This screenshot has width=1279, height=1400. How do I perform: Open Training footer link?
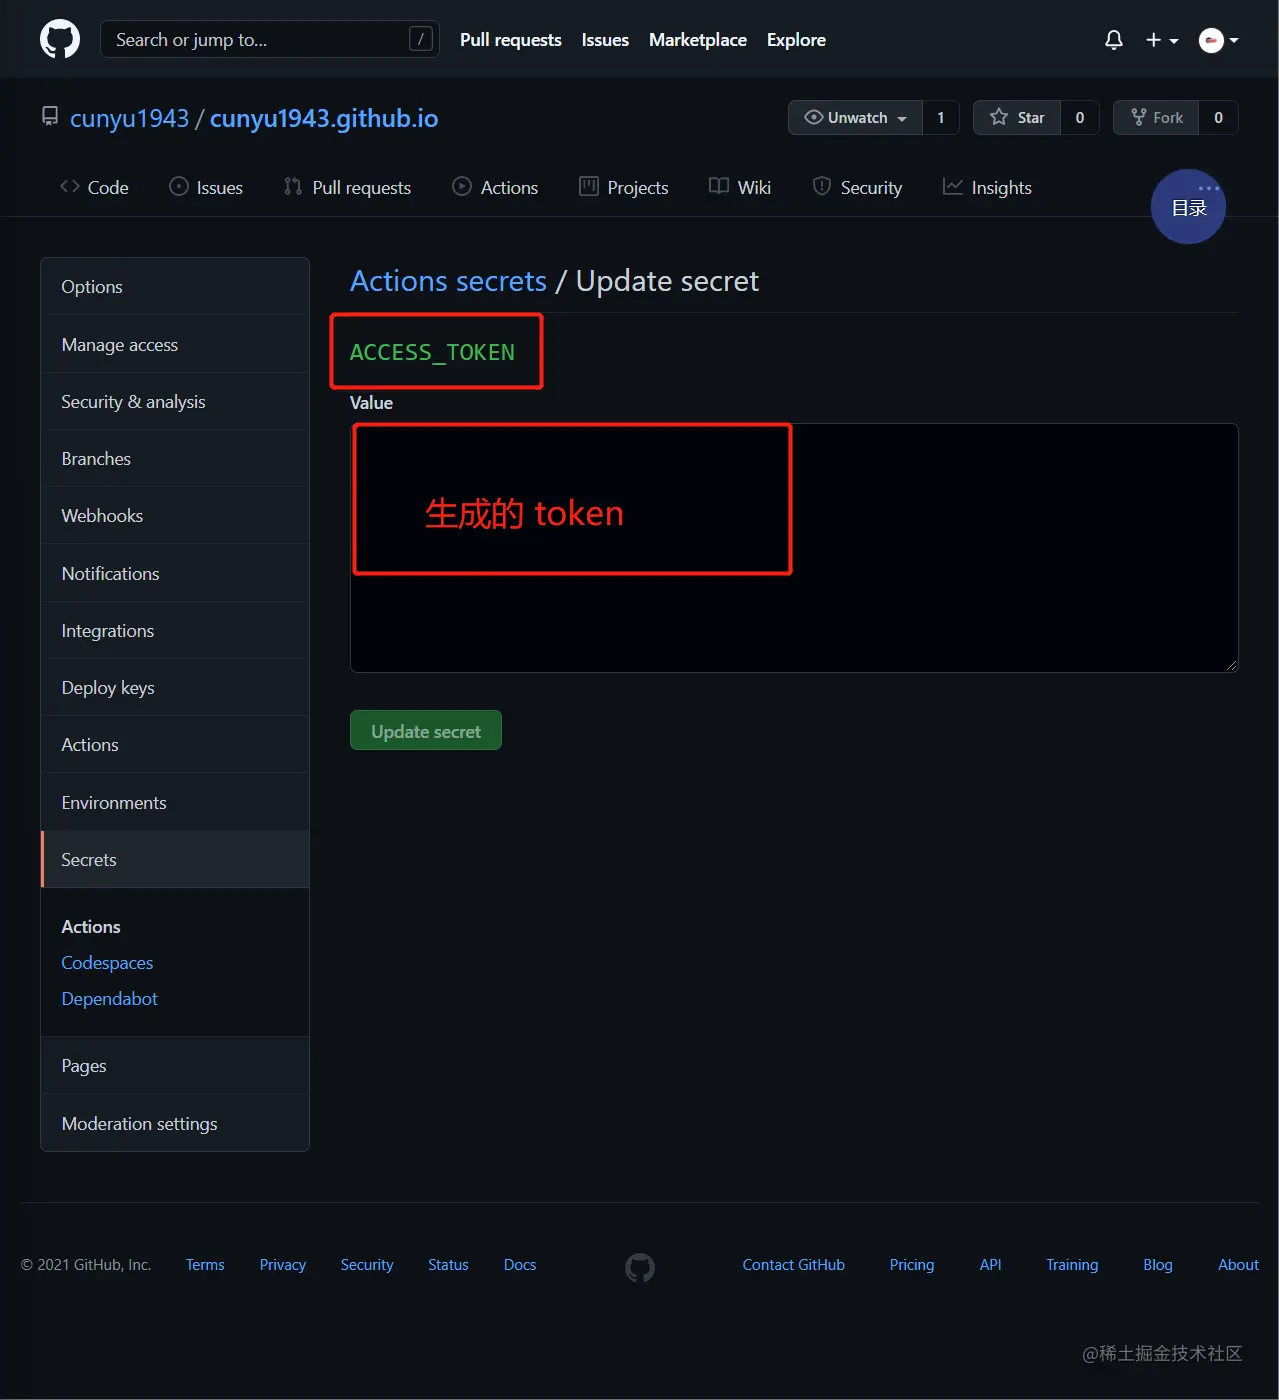1072,1265
